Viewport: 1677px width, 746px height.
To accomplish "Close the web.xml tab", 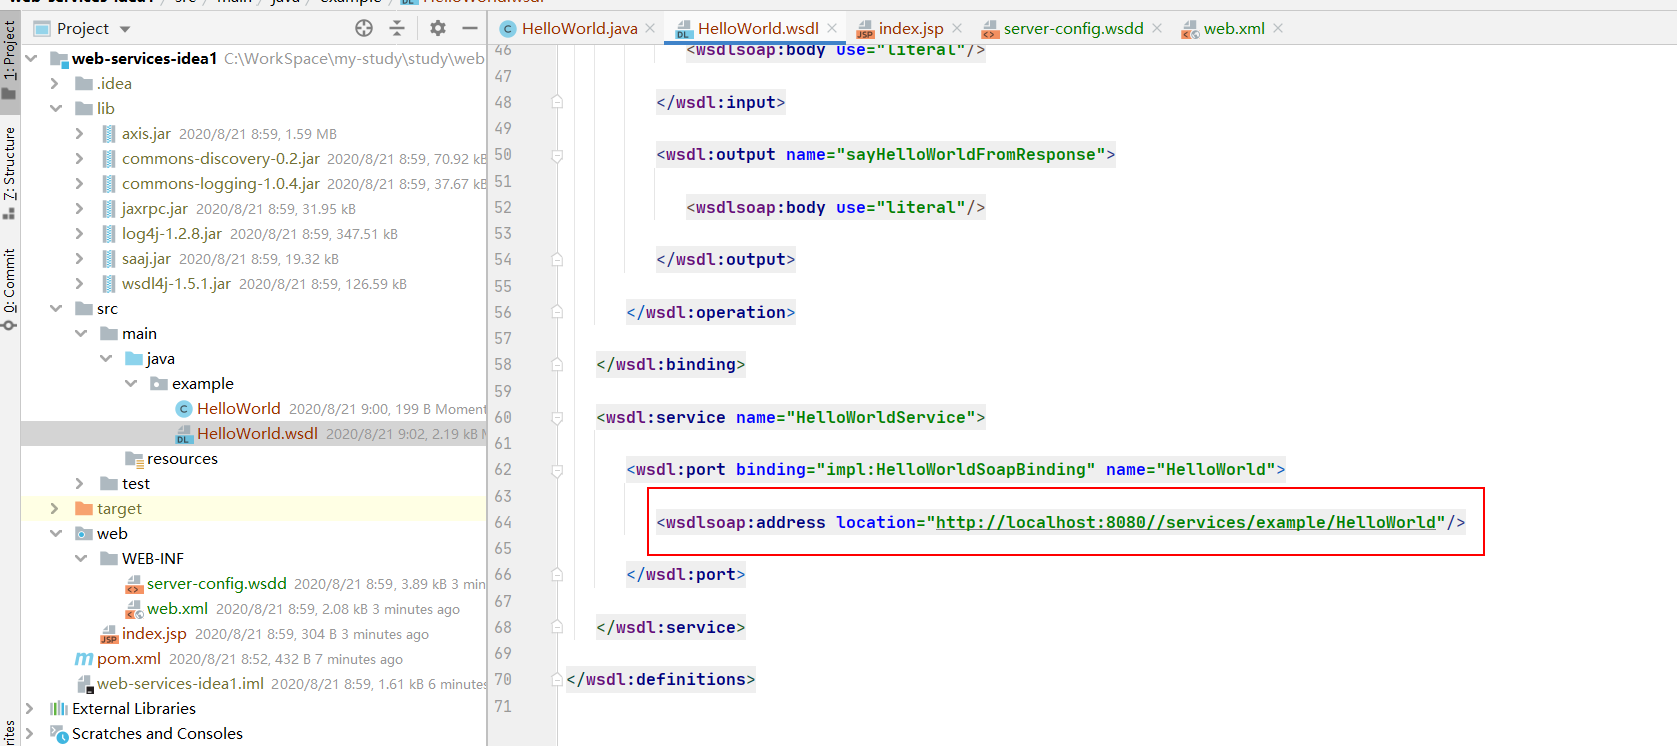I will [x=1278, y=28].
